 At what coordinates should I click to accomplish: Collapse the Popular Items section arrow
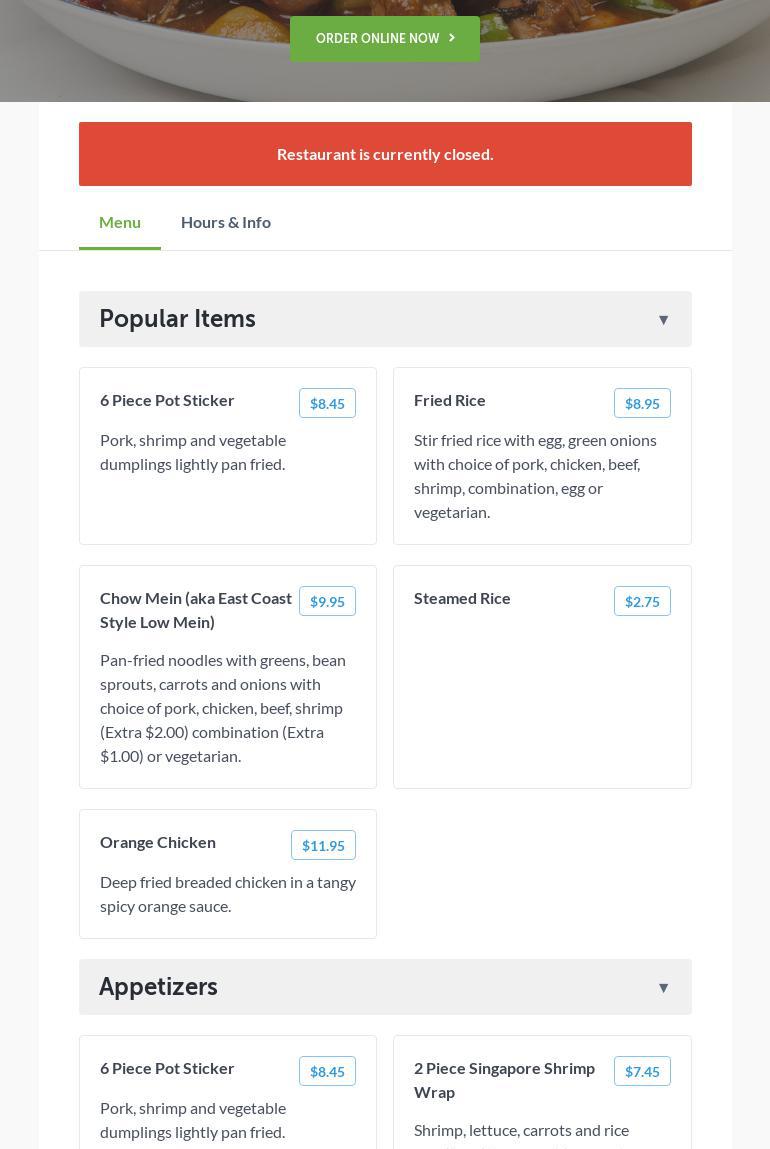pos(663,320)
